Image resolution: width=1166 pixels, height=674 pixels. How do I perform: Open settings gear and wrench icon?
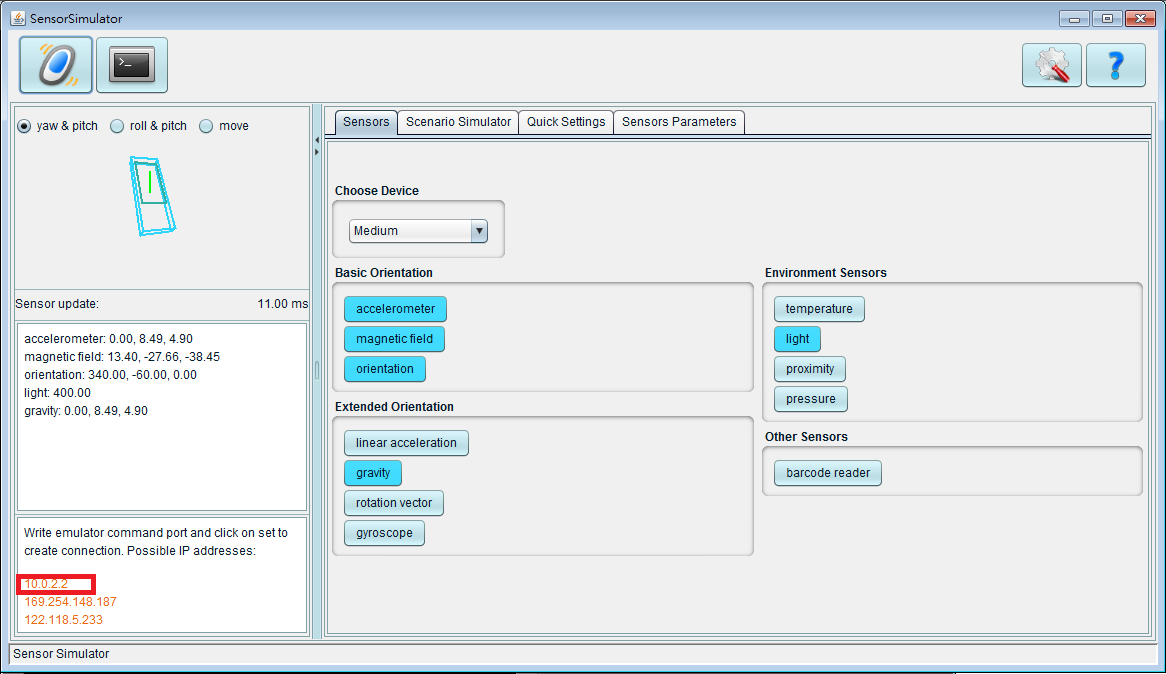point(1051,65)
